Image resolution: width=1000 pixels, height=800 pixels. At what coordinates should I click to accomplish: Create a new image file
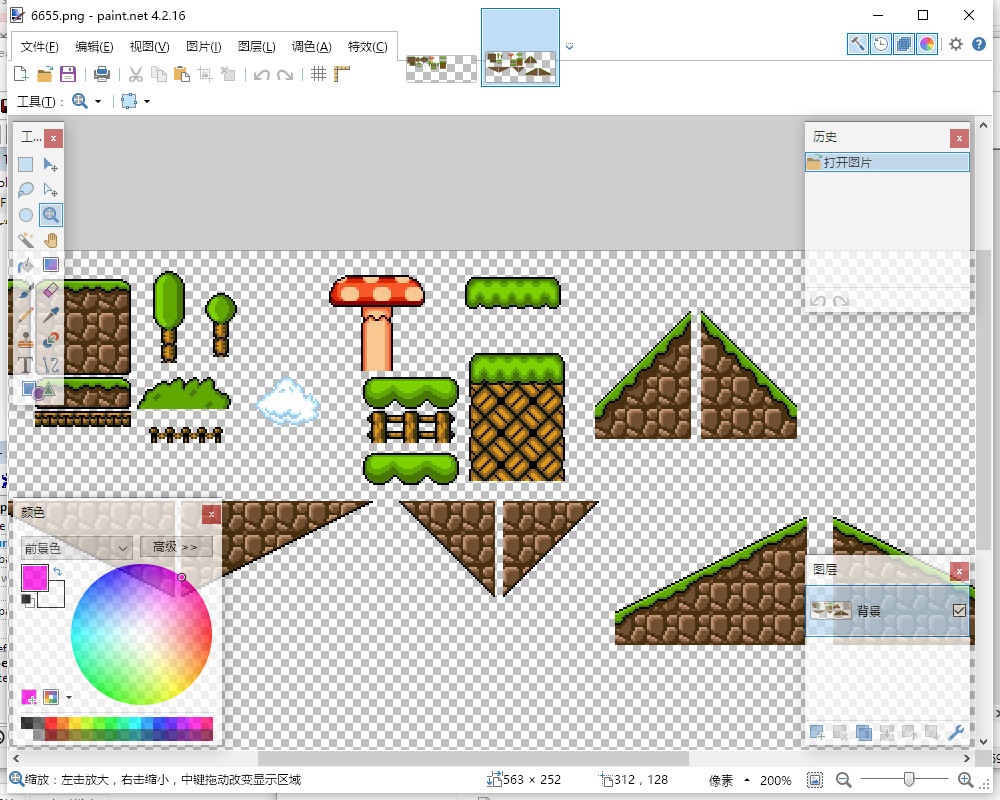click(x=21, y=74)
